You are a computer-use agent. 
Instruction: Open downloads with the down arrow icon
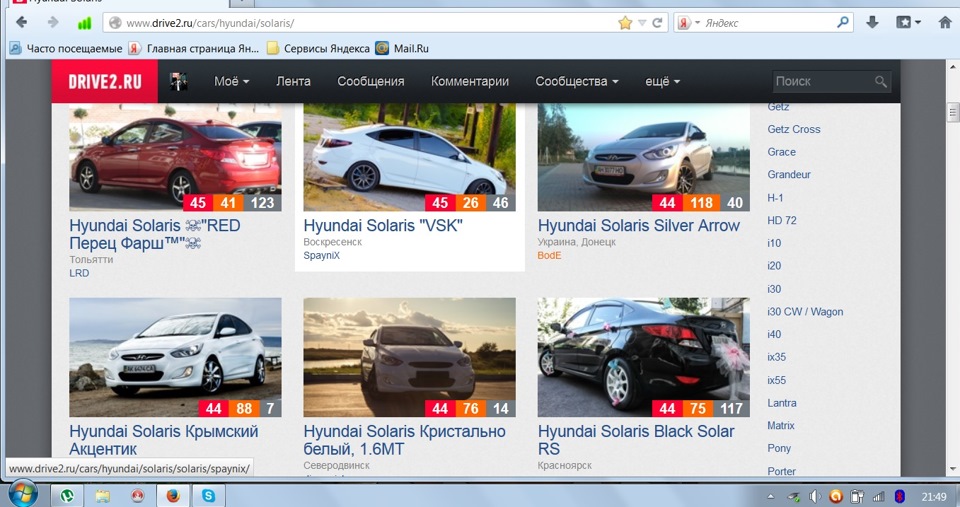pyautogui.click(x=872, y=23)
